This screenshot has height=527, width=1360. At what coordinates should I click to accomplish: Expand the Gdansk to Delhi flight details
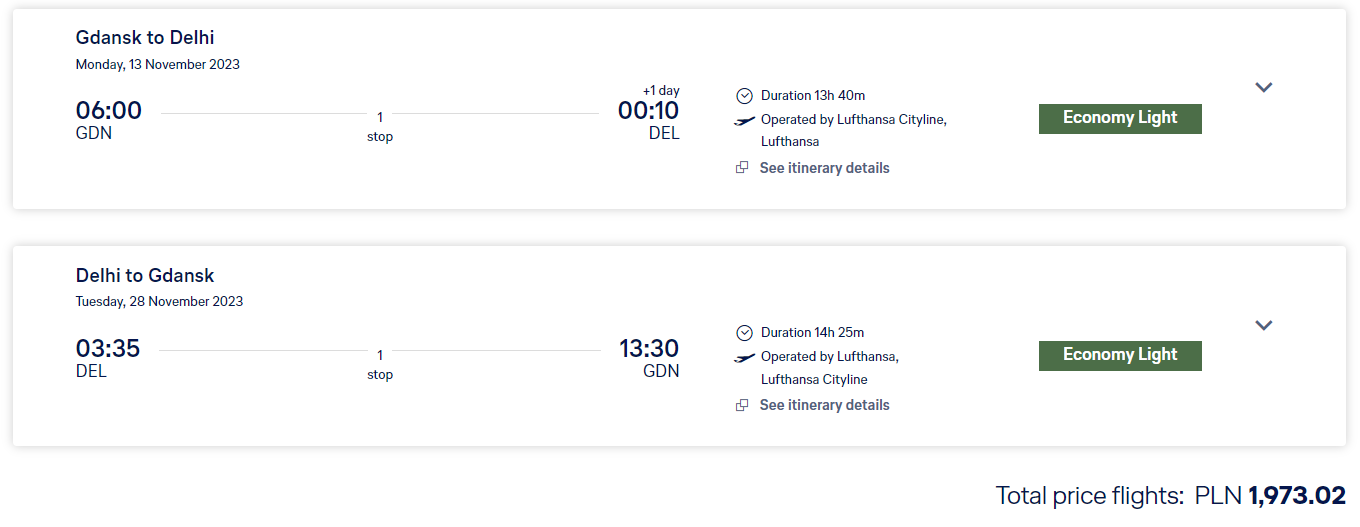click(1264, 87)
